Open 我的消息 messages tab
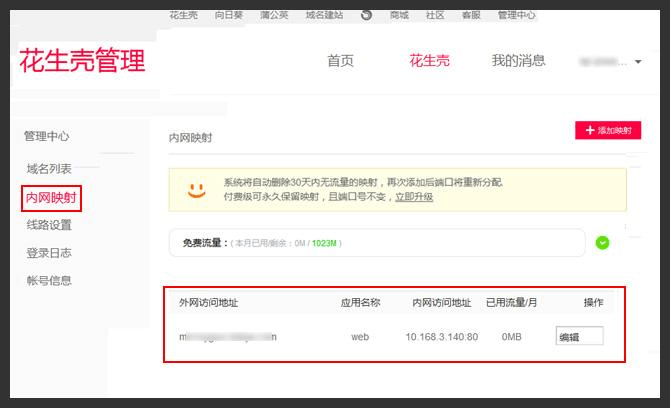This screenshot has height=408, width=670. coord(518,61)
